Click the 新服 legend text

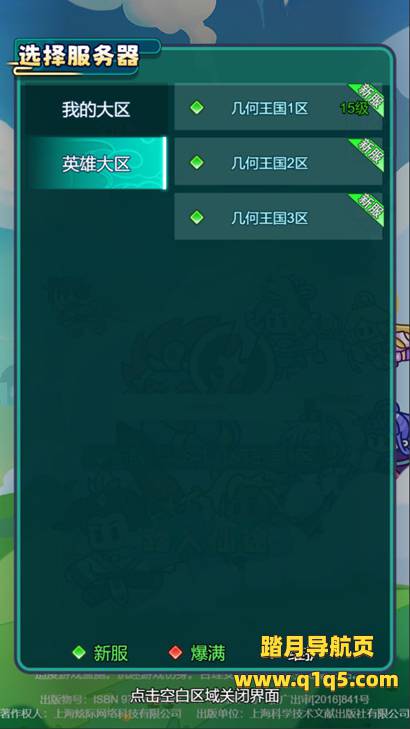coord(111,653)
